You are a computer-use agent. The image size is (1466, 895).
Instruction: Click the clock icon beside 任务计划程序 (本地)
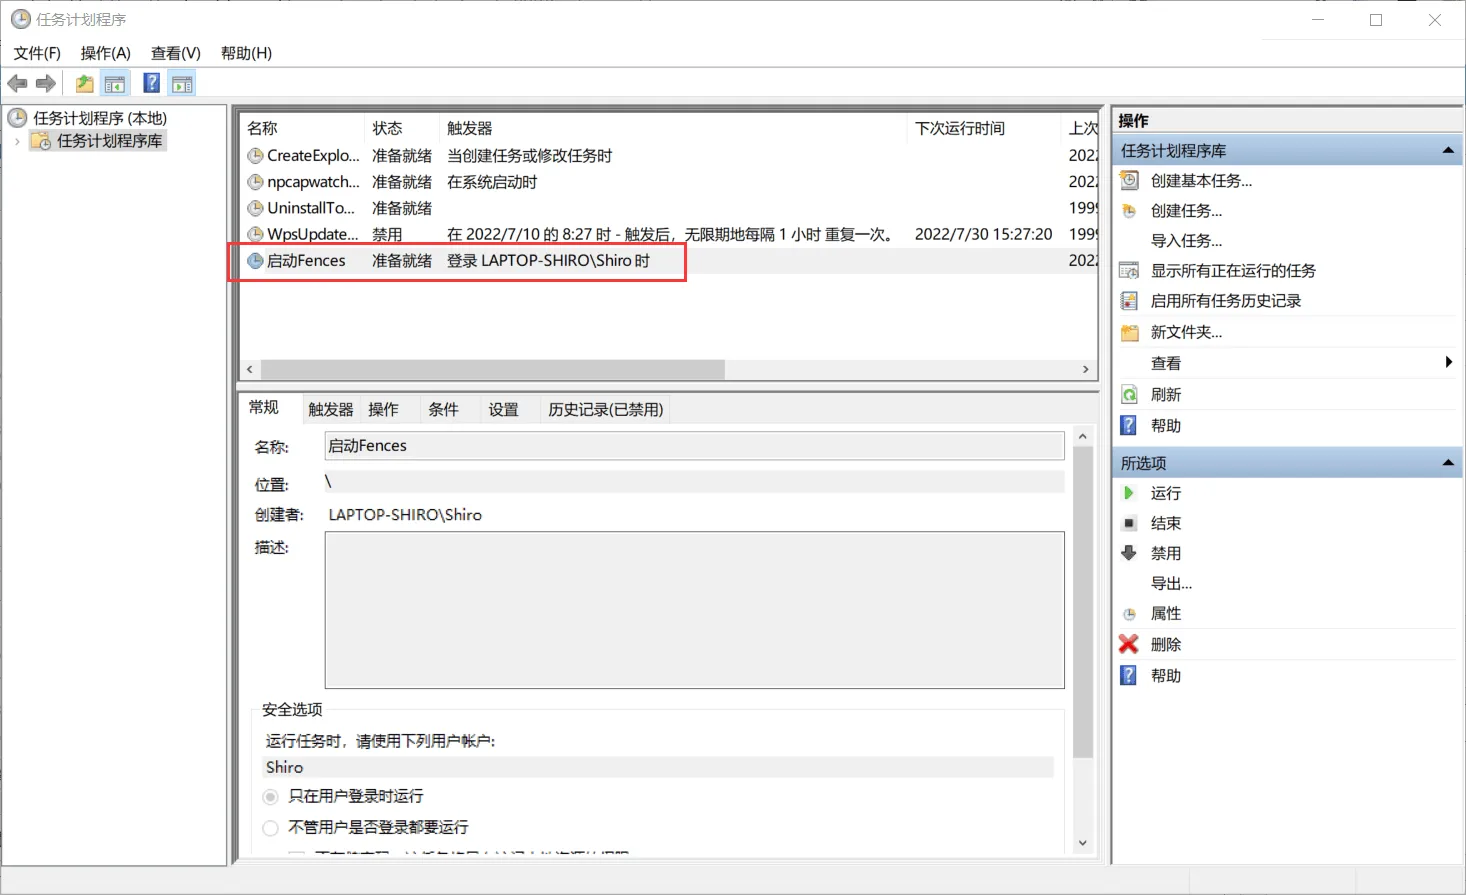coord(18,118)
